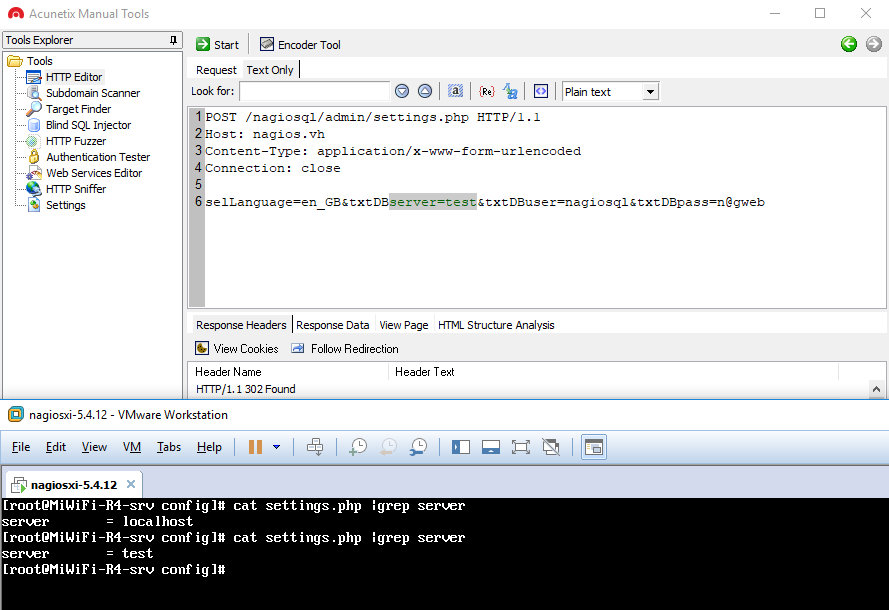Open the Web Services Editor tool
This screenshot has height=610, width=889.
point(94,173)
